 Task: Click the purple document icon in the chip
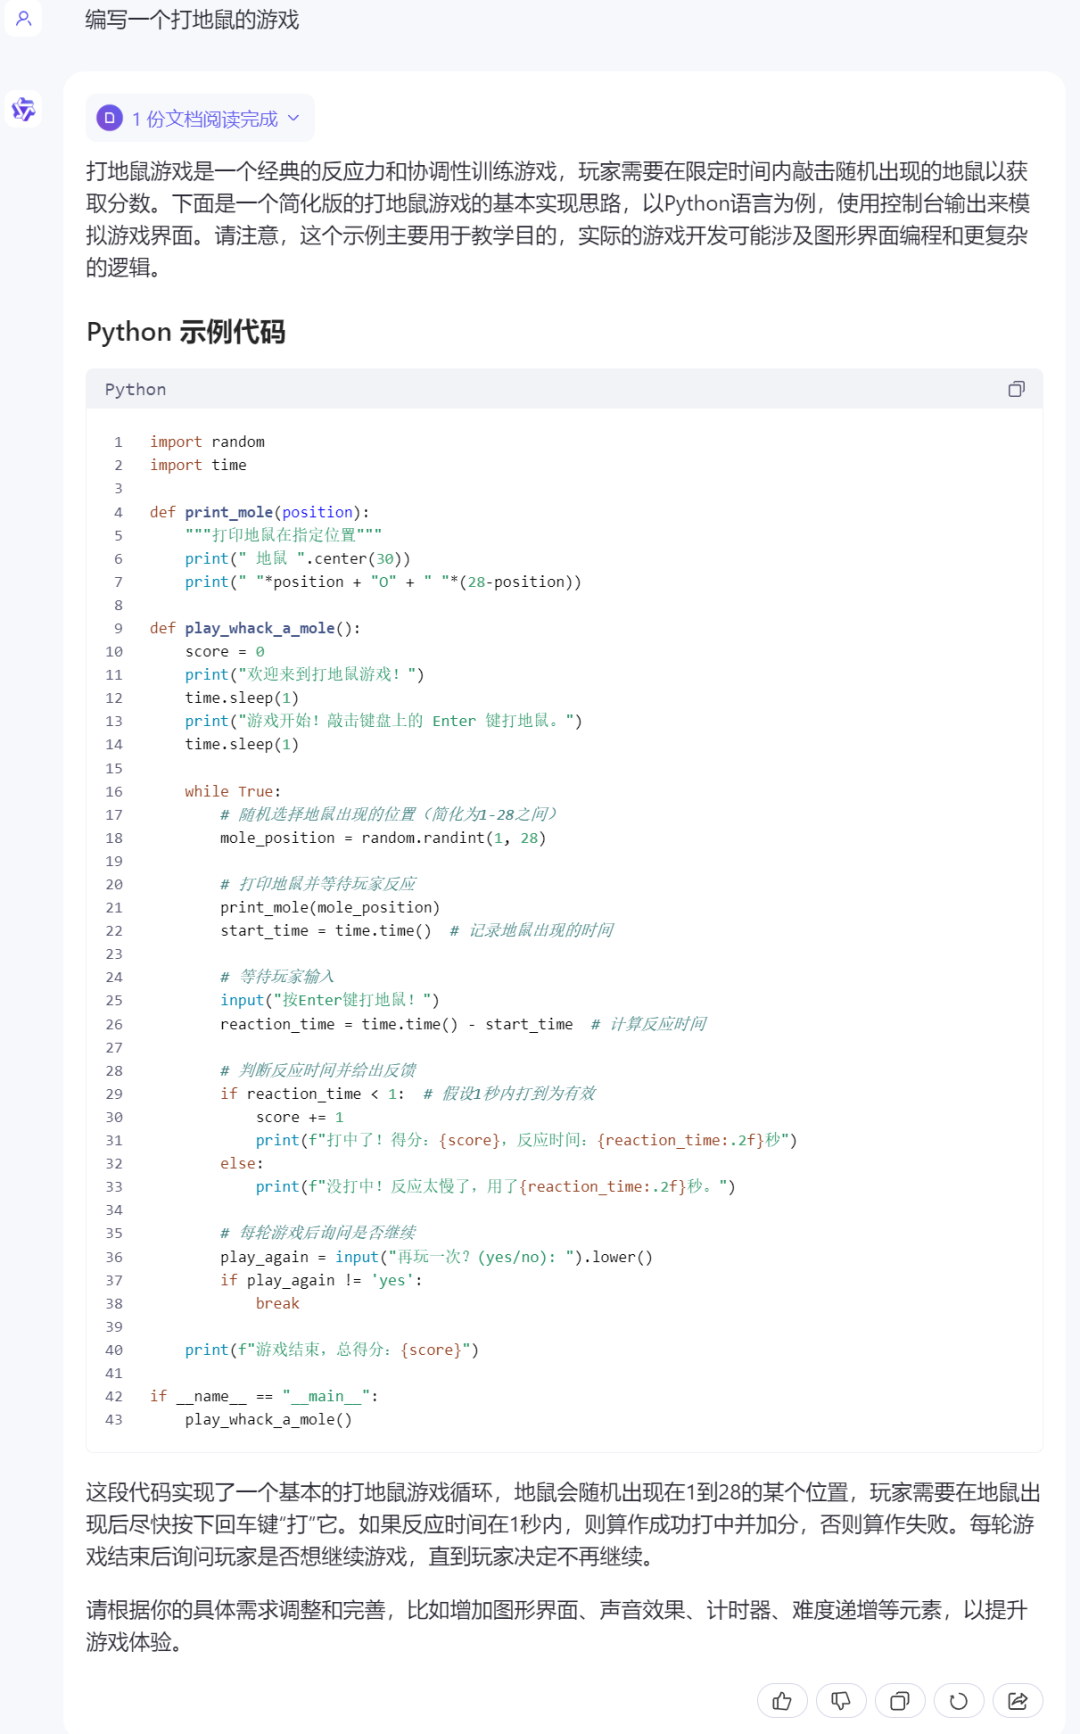click(110, 118)
